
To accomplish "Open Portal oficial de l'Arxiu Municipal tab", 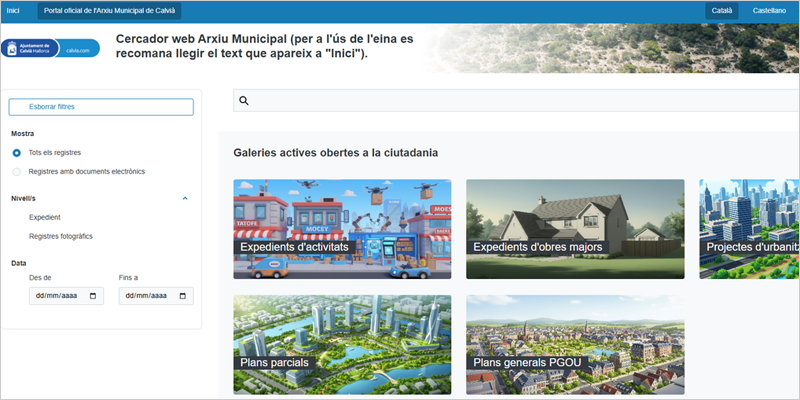I will click(109, 11).
